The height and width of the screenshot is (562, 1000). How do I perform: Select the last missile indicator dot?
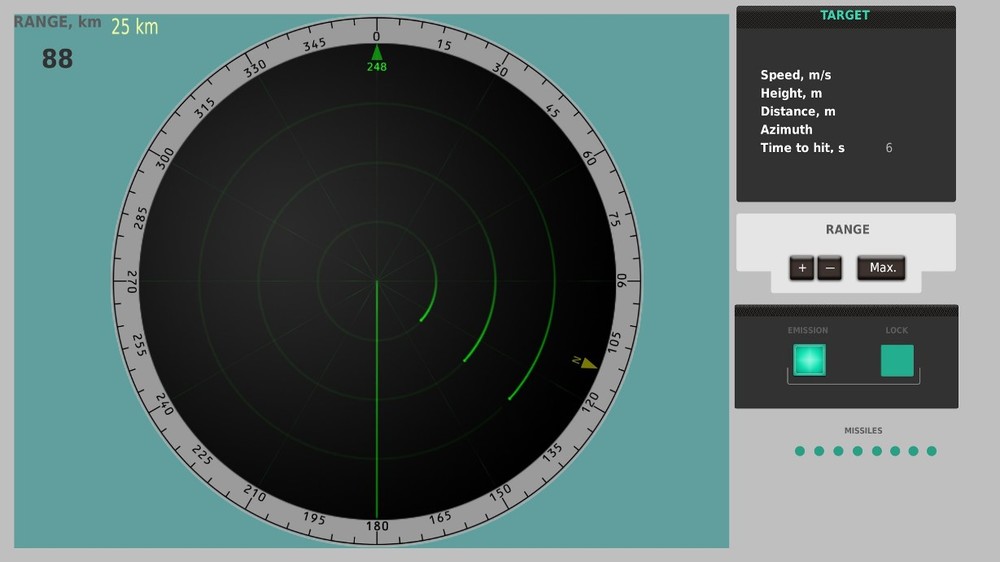(932, 451)
